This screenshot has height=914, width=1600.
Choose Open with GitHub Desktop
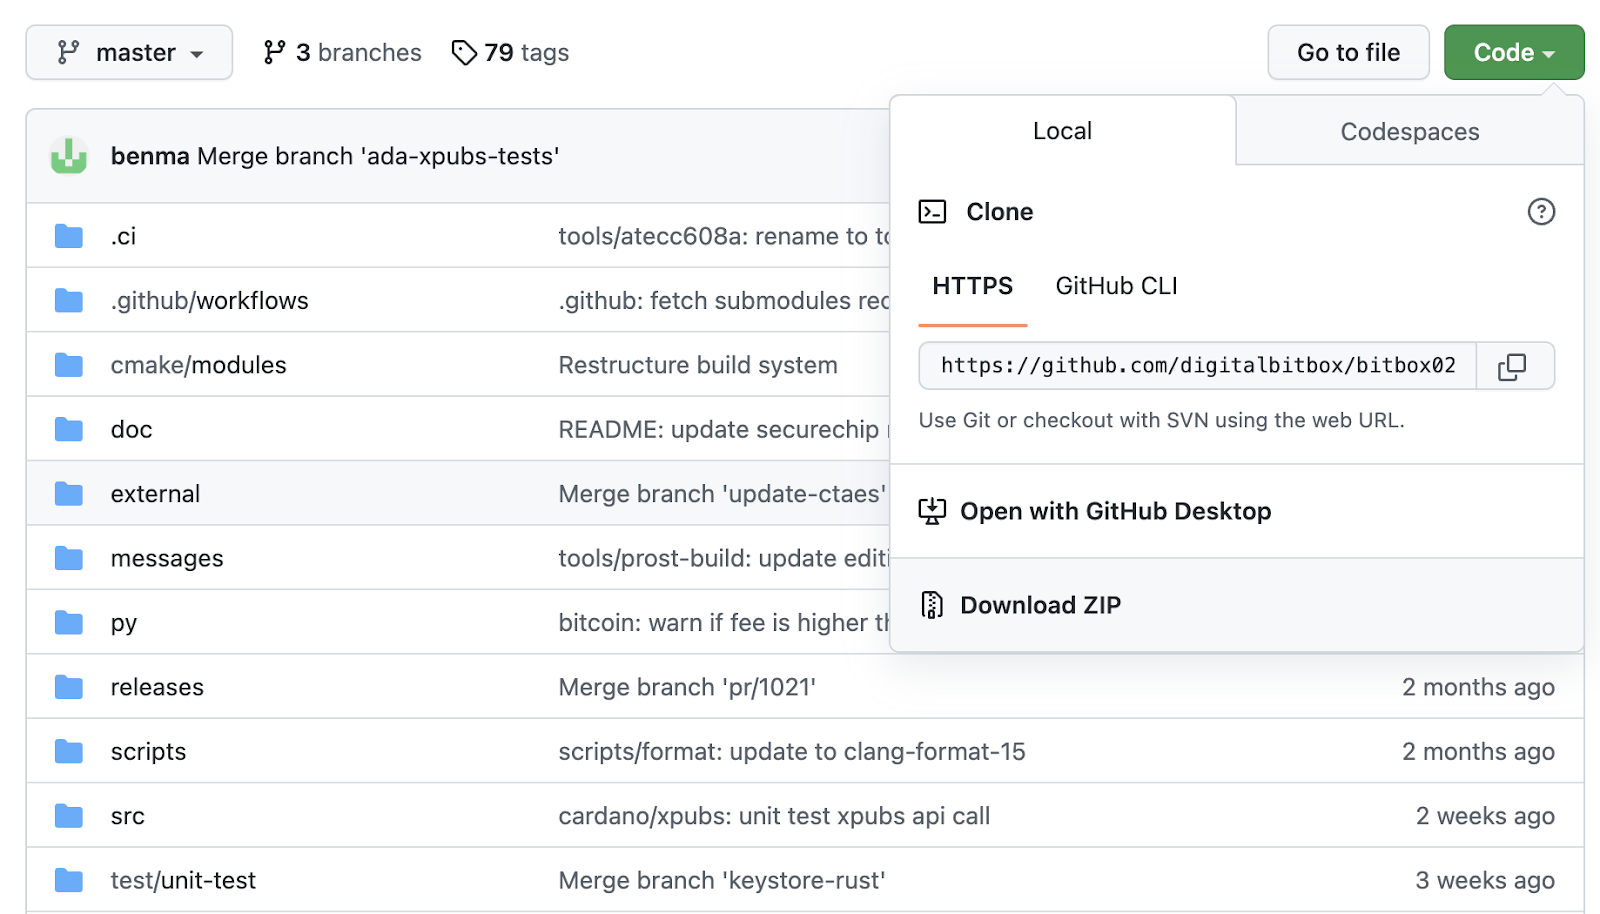point(1115,511)
